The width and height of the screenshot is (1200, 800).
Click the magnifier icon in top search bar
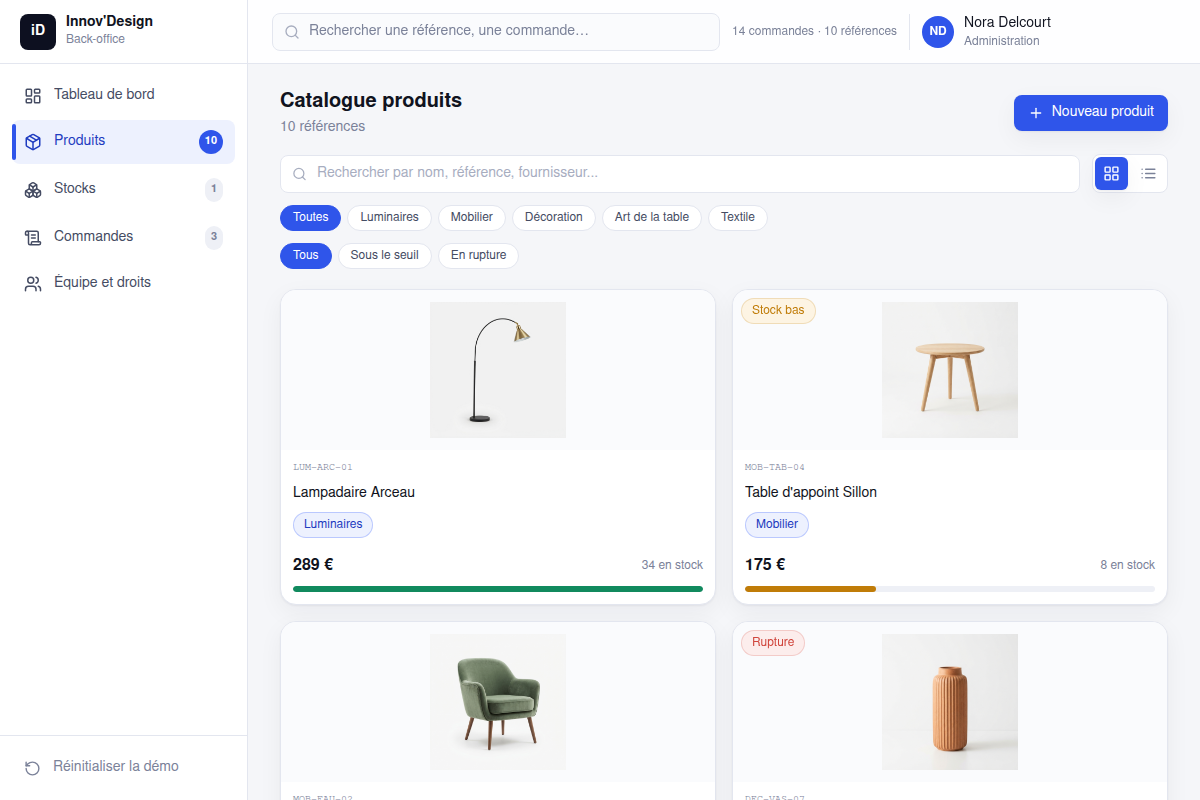pos(292,32)
